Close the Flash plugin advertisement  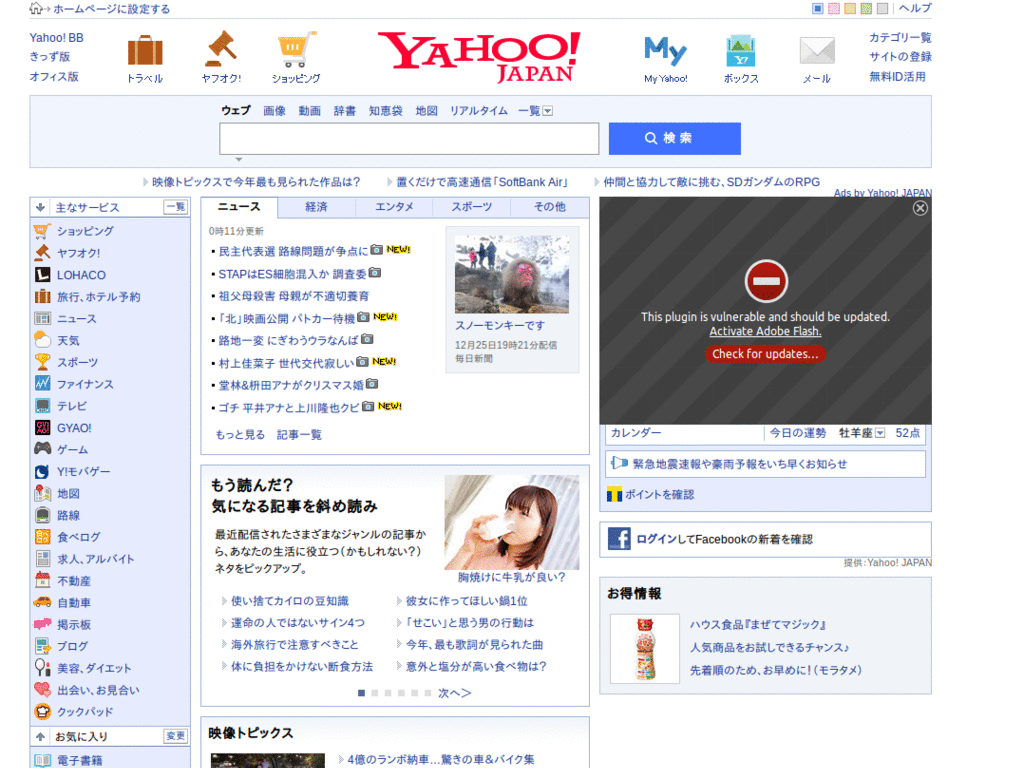[920, 208]
